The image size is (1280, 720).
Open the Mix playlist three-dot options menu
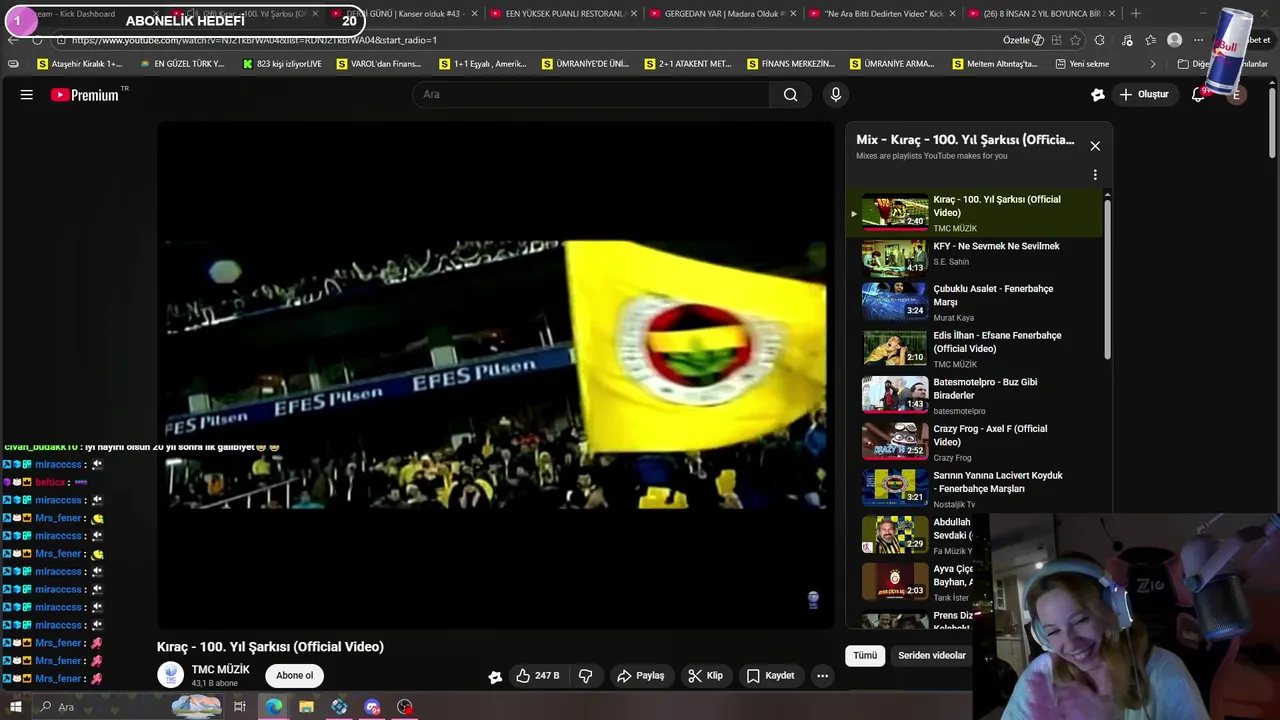pyautogui.click(x=1095, y=175)
